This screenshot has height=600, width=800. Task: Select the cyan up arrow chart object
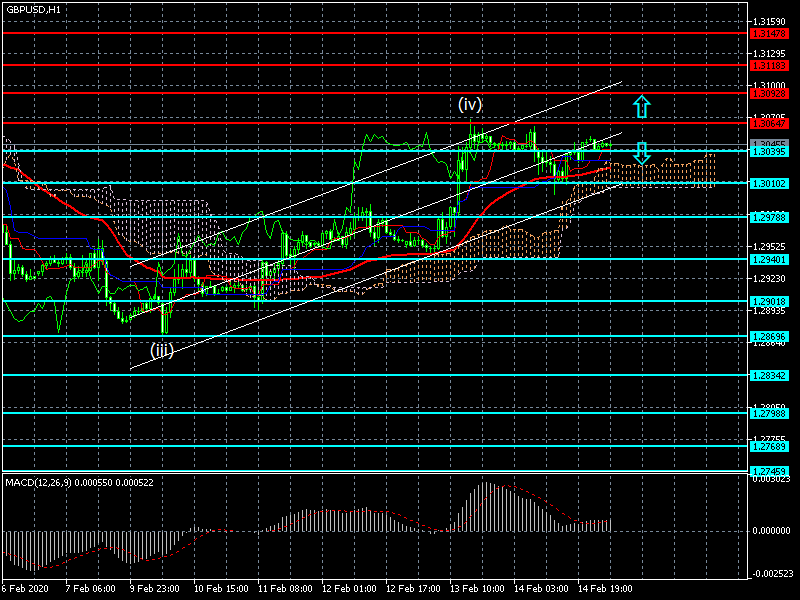pos(642,107)
